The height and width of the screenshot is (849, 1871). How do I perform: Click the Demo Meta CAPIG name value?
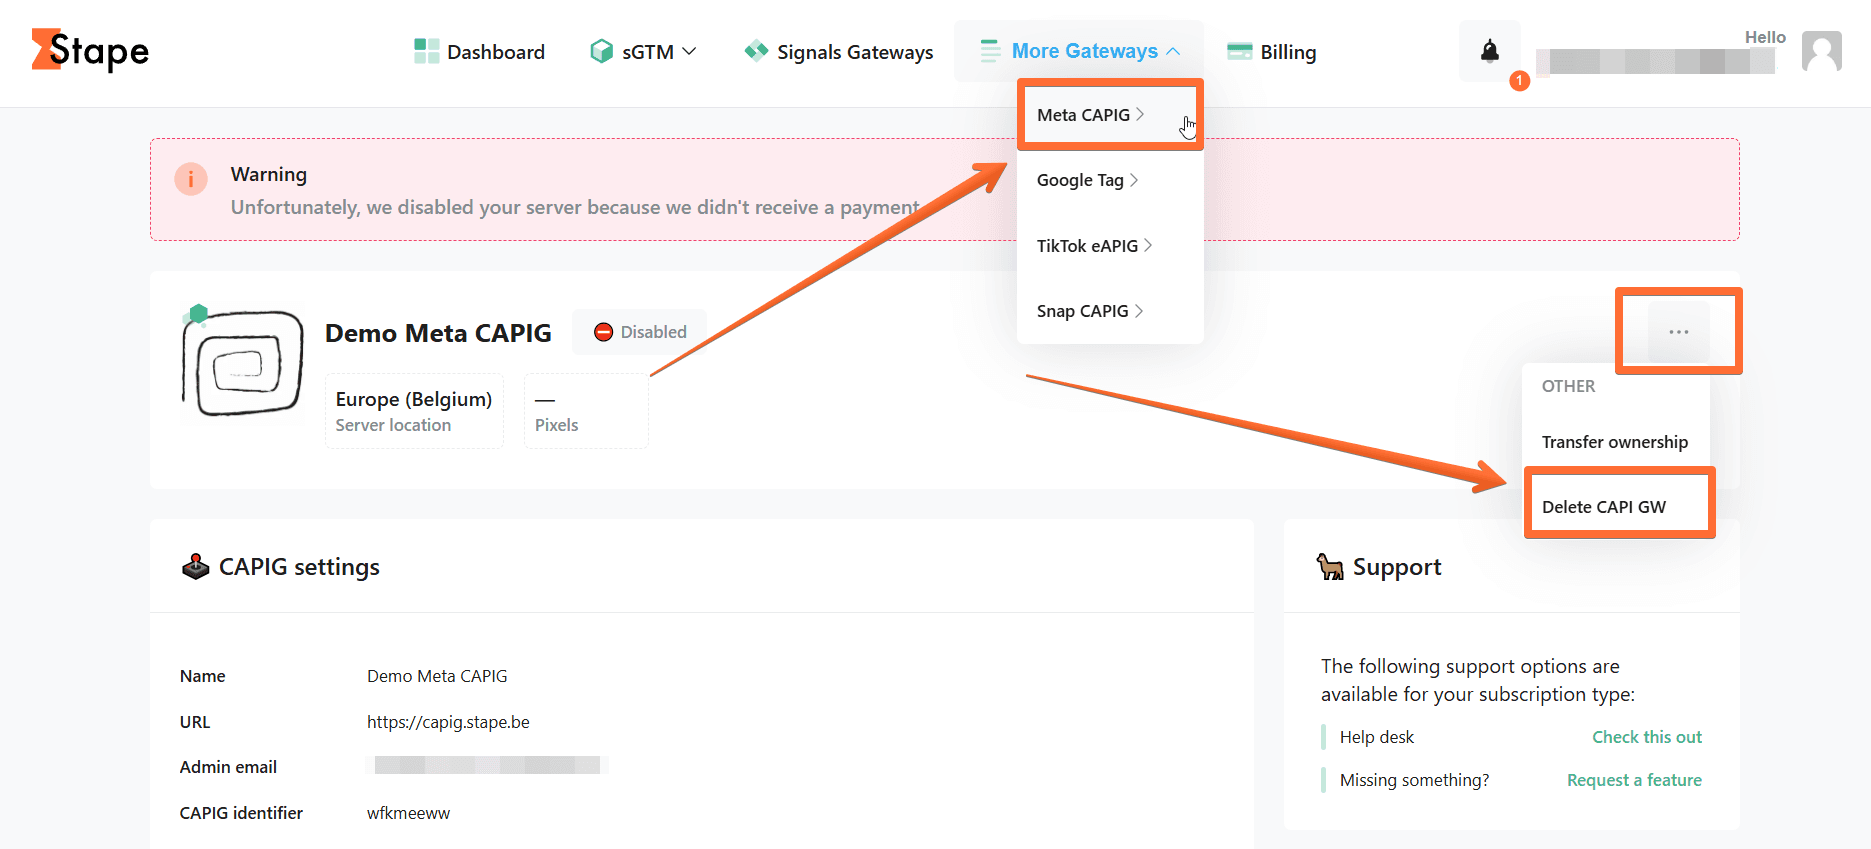[437, 676]
